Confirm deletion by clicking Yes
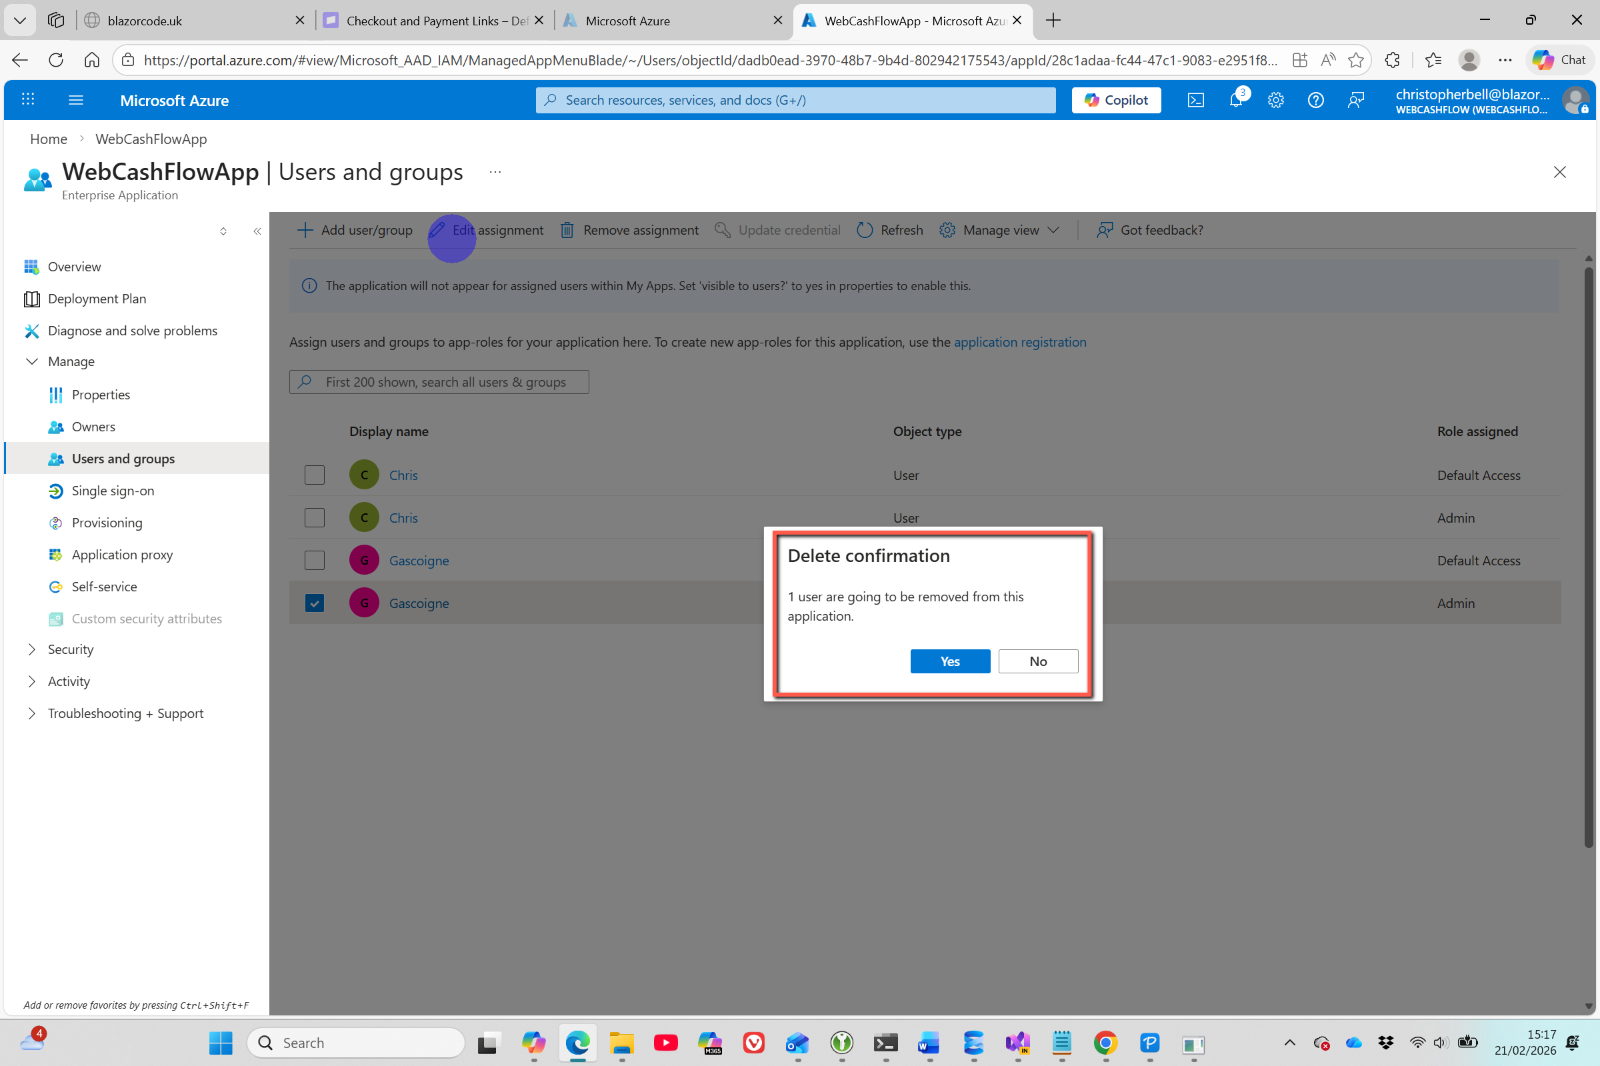The height and width of the screenshot is (1066, 1600). 950,661
